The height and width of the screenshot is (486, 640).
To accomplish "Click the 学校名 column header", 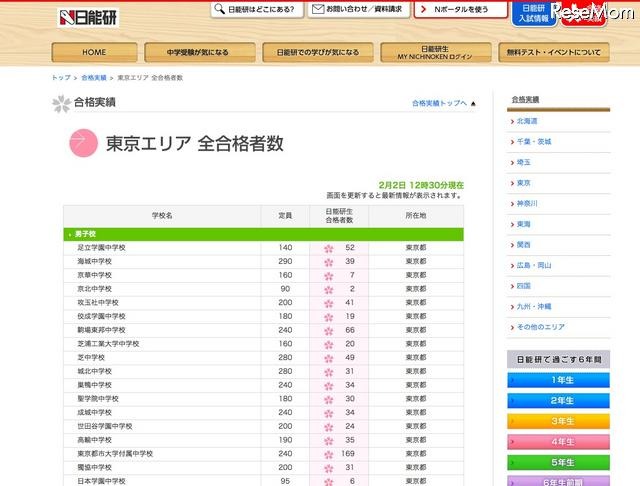I will 162,215.
